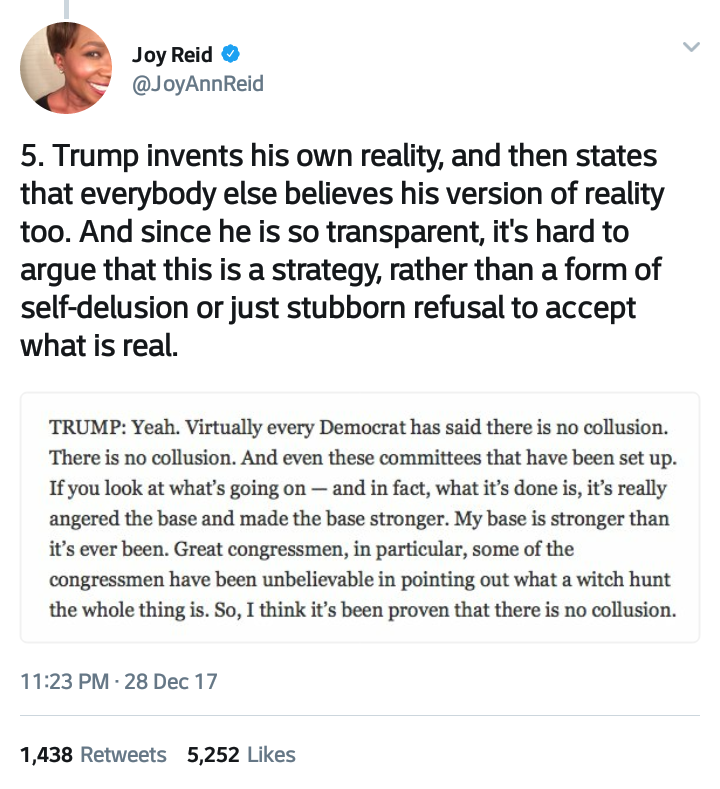Click the thread connector line above avatar
The width and height of the screenshot is (720, 789).
tap(67, 8)
